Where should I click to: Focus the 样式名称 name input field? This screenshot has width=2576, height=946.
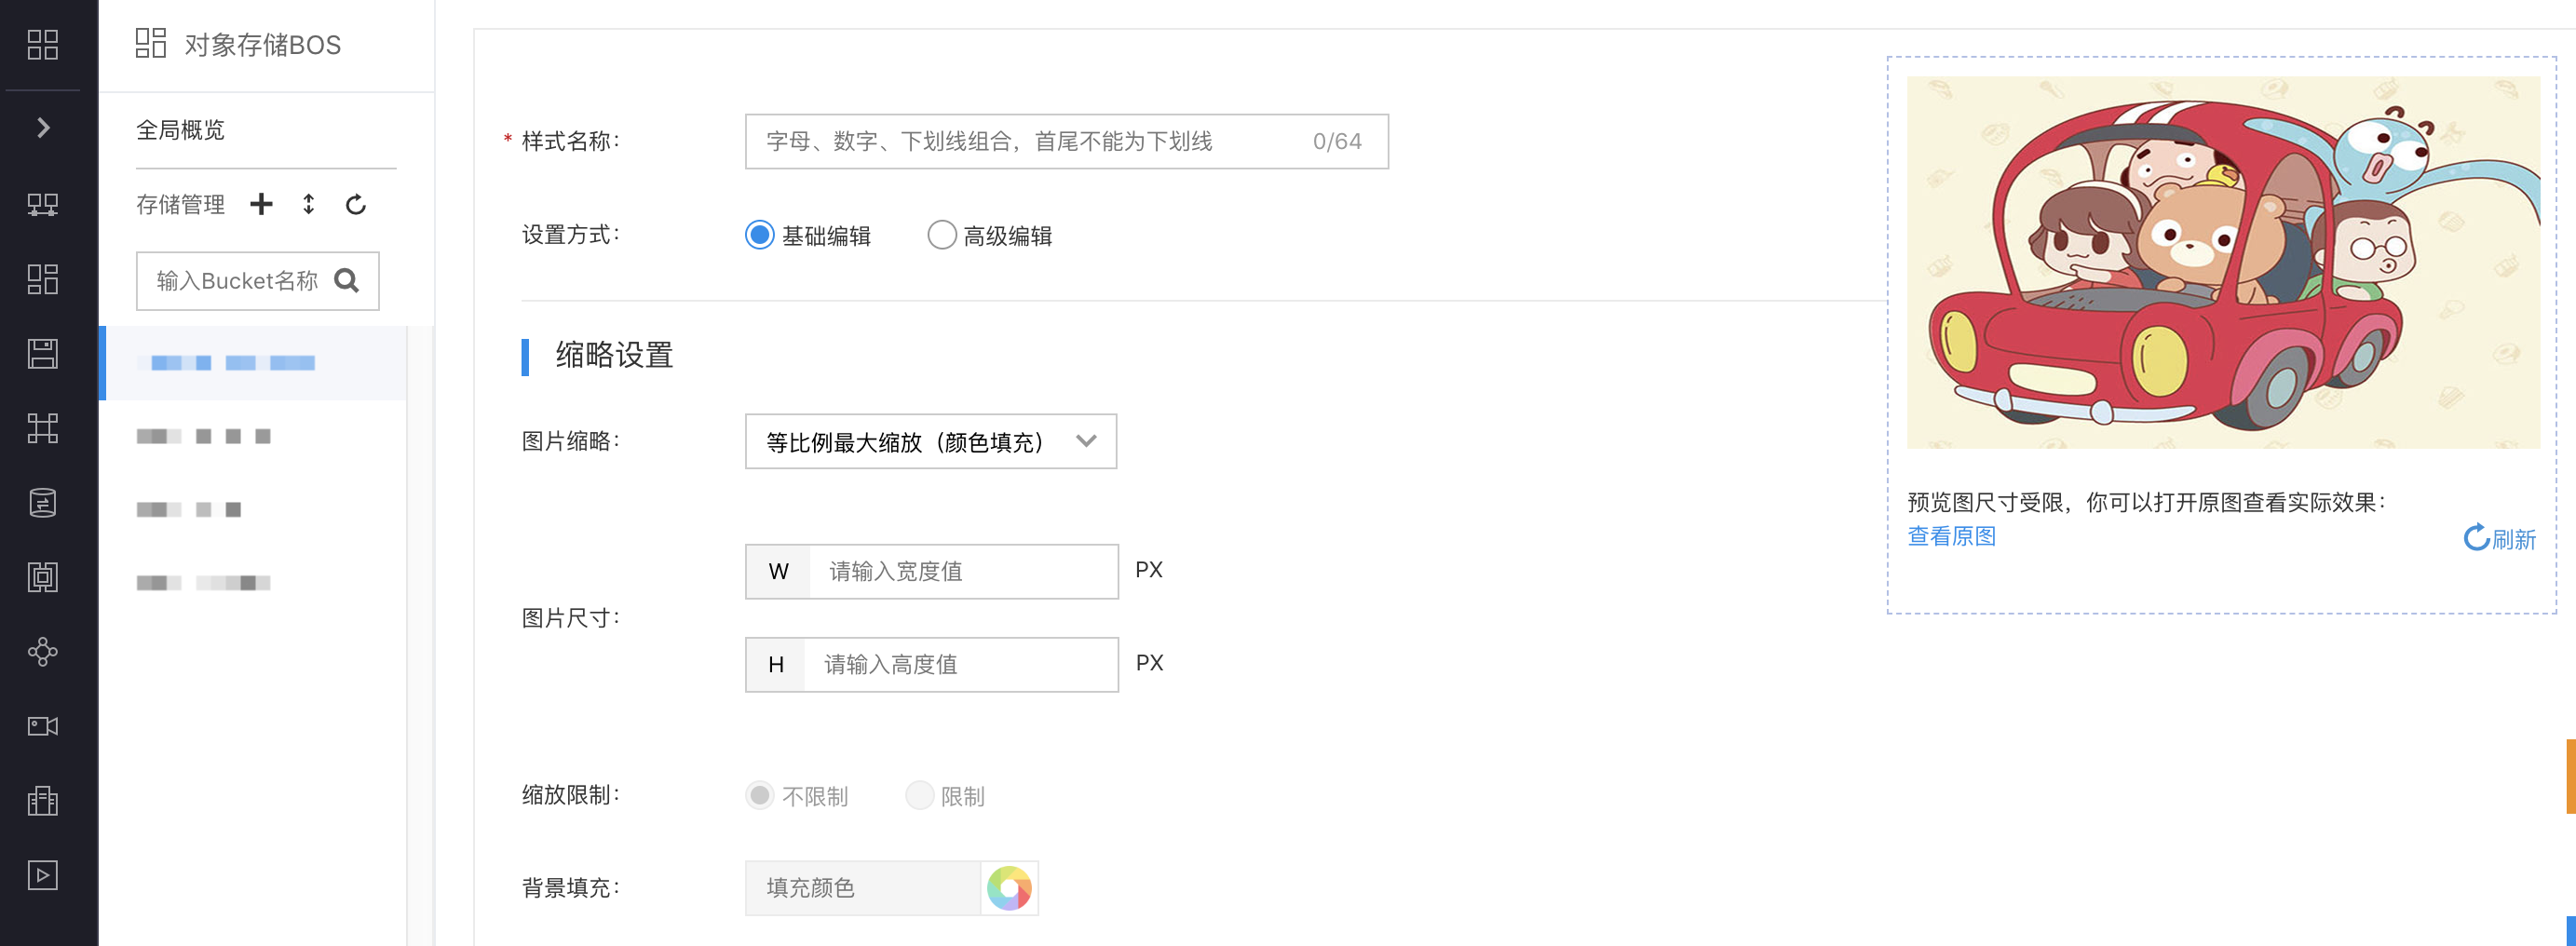(x=1066, y=141)
